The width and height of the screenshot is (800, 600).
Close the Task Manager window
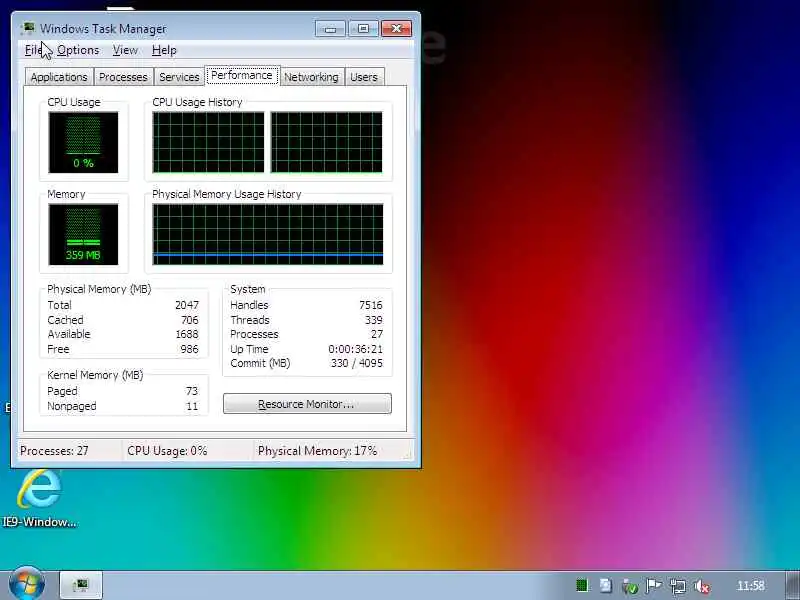pyautogui.click(x=396, y=29)
